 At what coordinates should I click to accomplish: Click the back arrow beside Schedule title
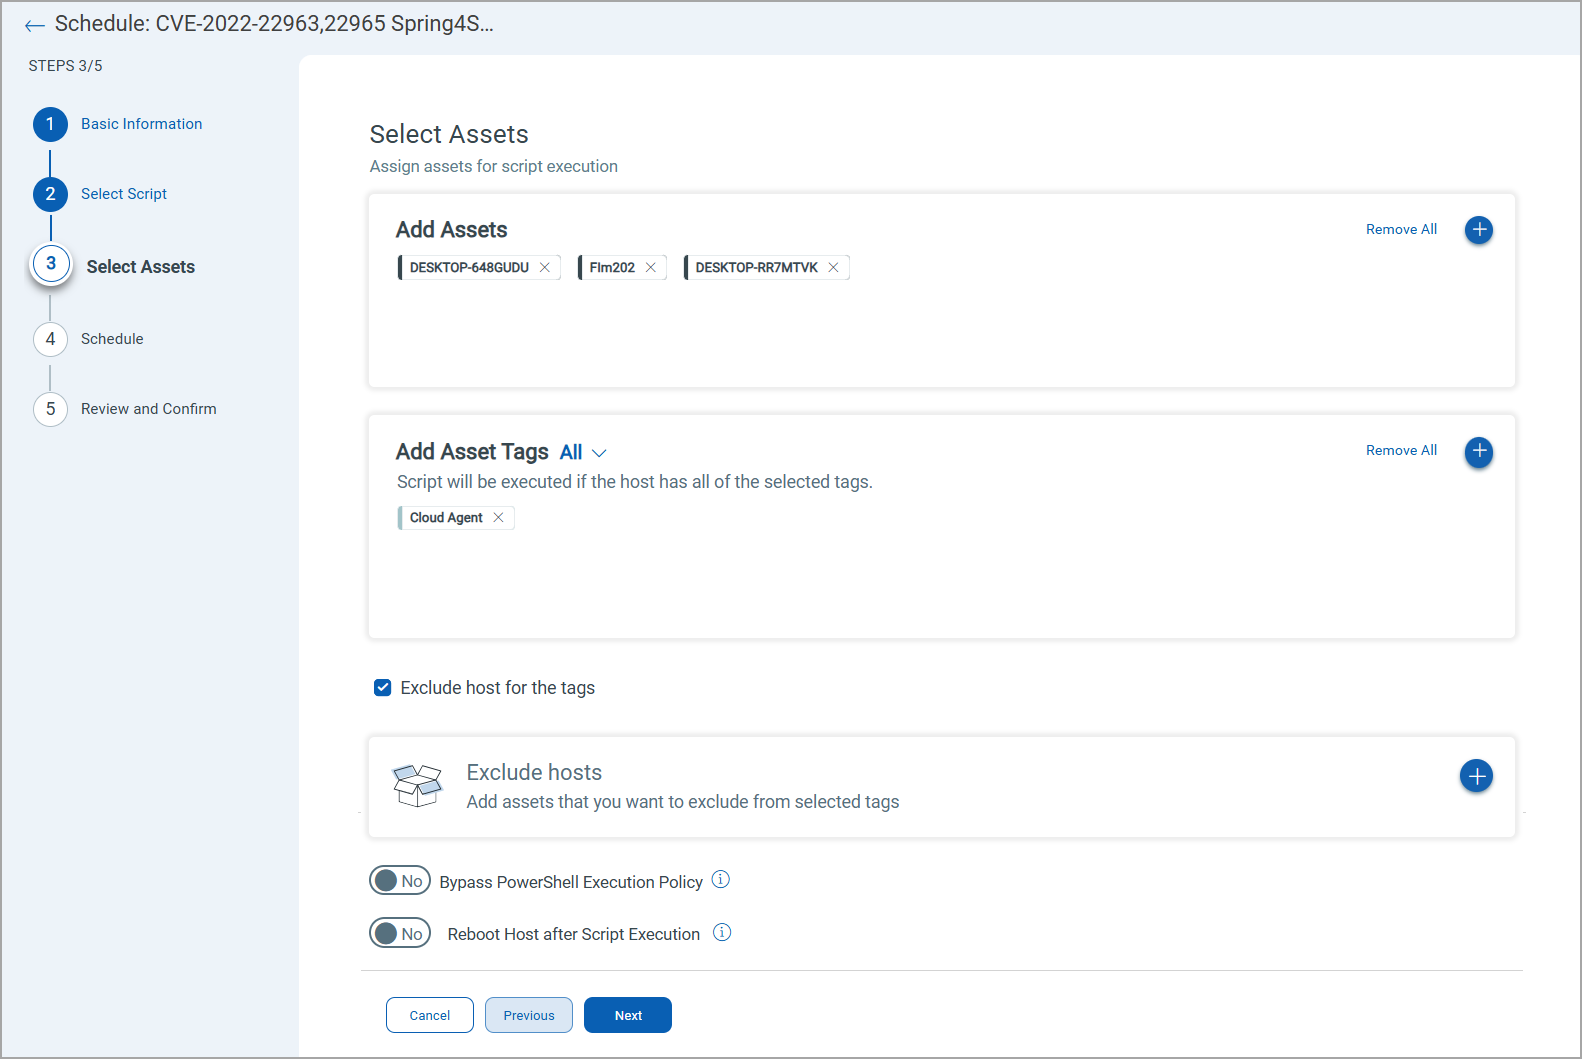coord(35,26)
